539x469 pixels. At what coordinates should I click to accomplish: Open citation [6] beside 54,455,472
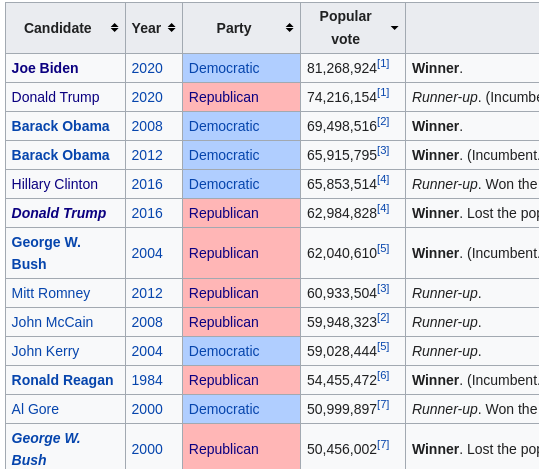click(x=383, y=376)
